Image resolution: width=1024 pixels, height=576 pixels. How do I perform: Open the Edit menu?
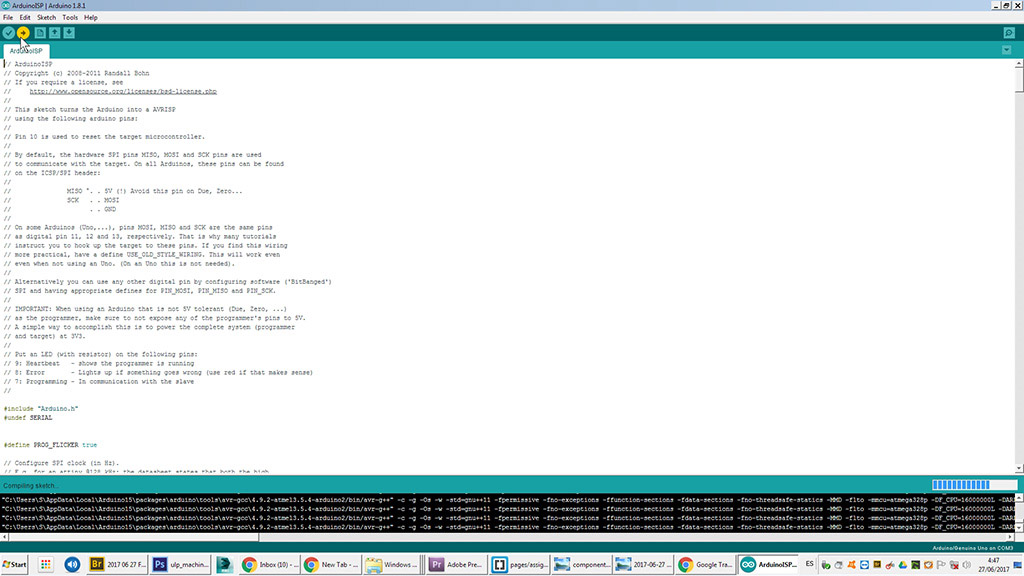[25, 18]
